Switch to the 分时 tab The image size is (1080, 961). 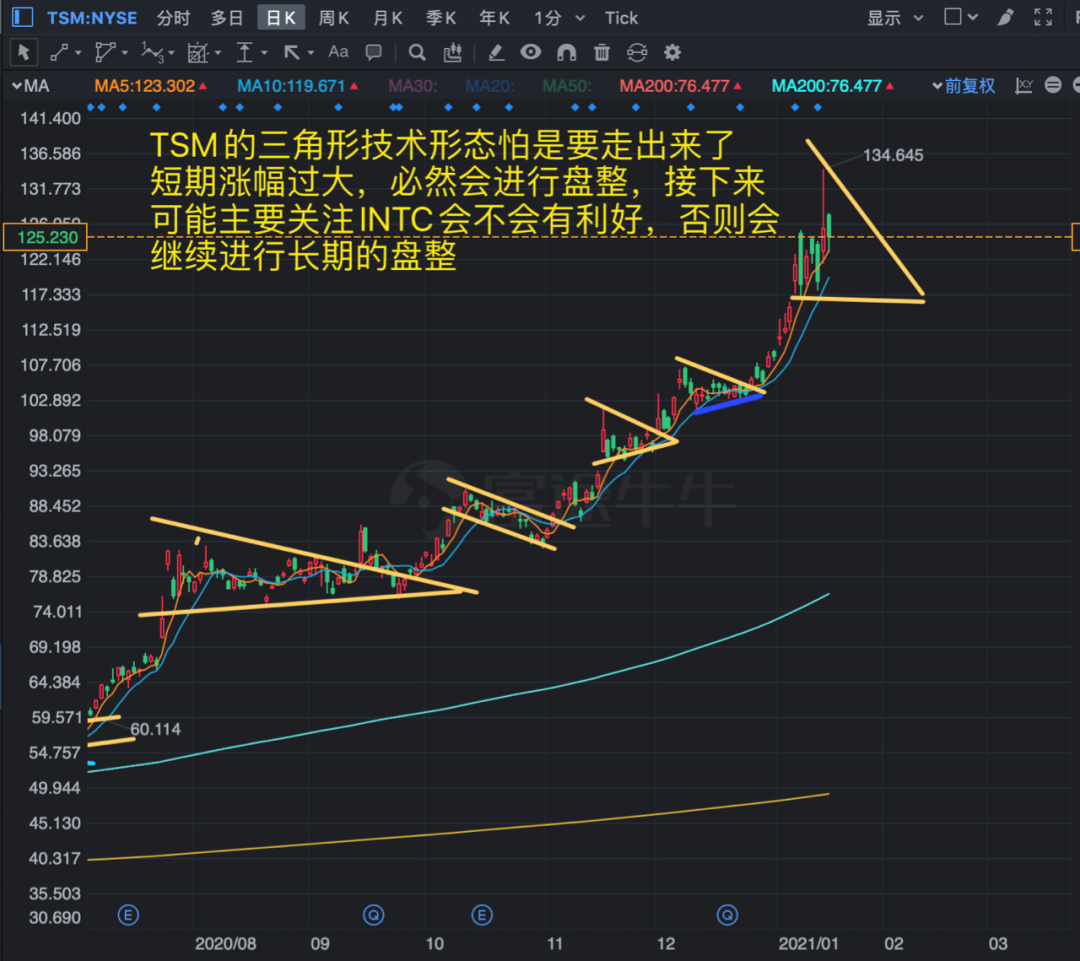(173, 18)
